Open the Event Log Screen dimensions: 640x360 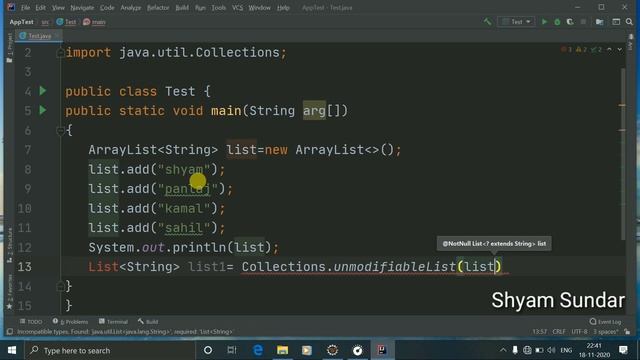(x=605, y=322)
